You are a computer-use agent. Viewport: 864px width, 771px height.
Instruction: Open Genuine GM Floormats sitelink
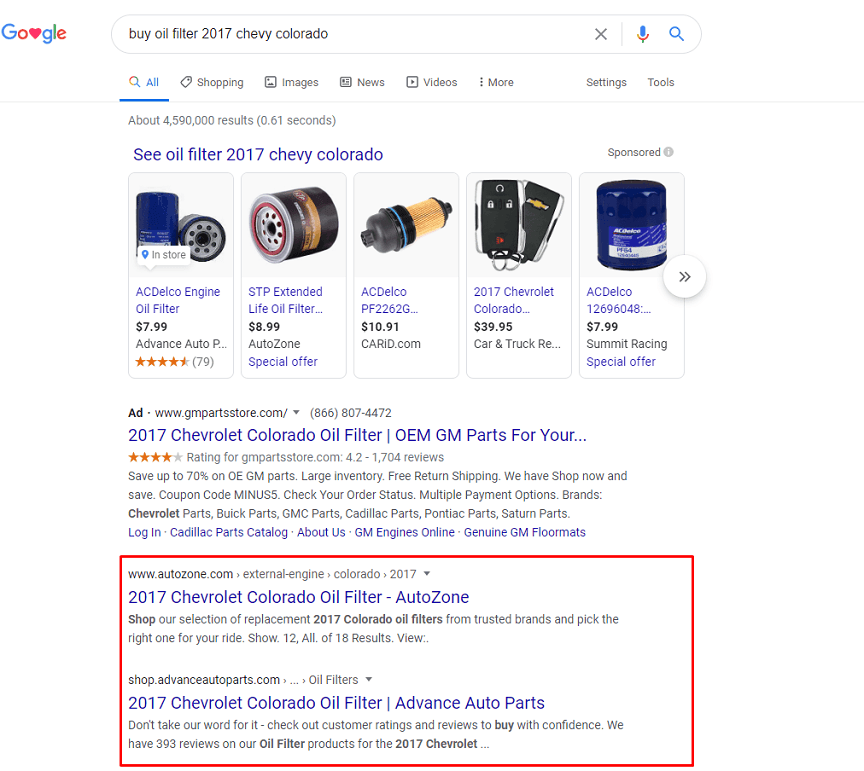click(x=525, y=532)
